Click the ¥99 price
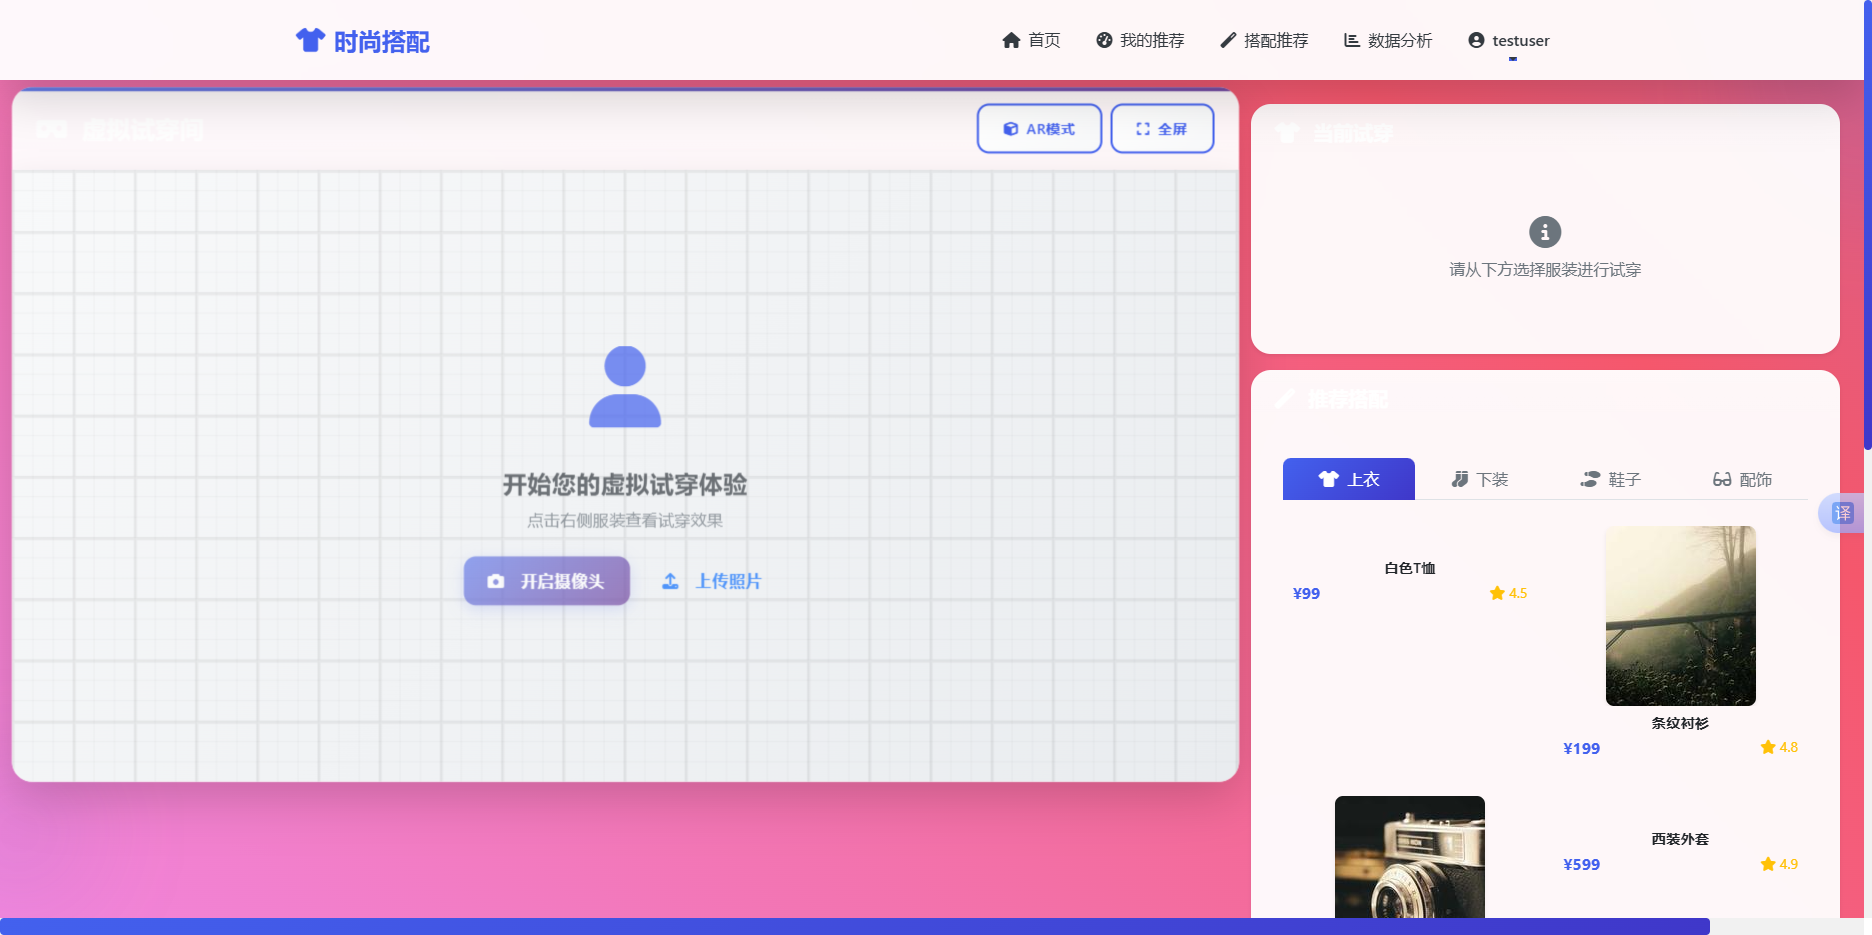This screenshot has width=1872, height=935. 1306,593
